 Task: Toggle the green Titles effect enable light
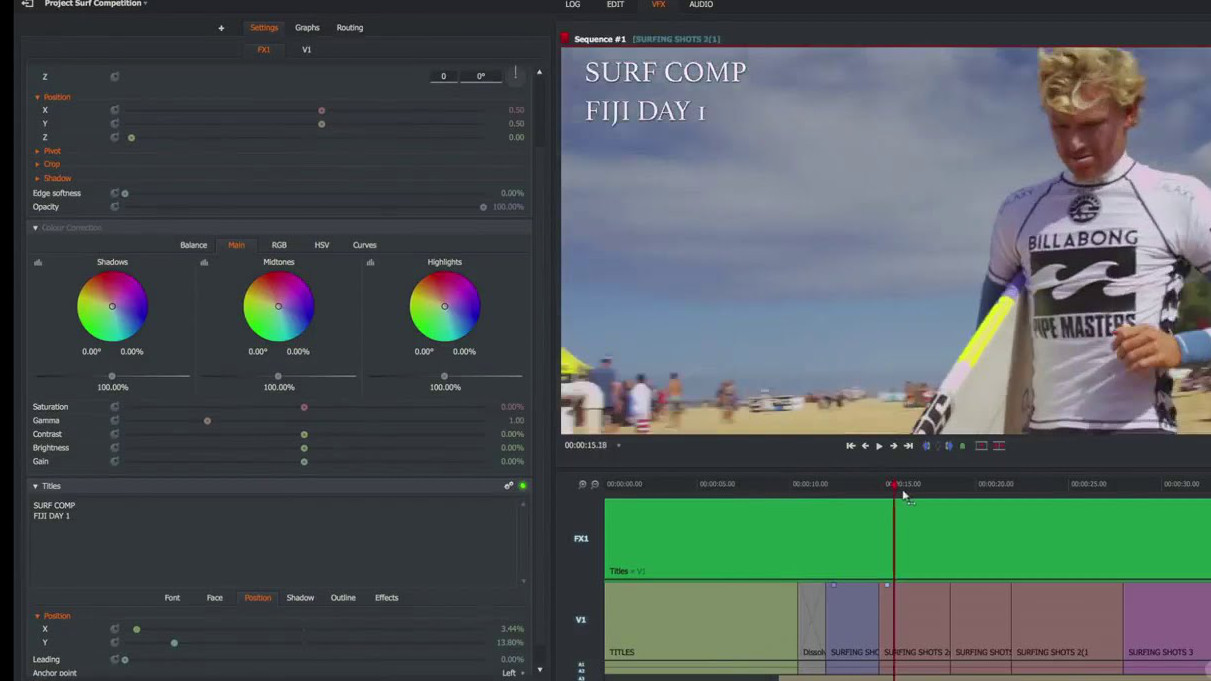coord(523,486)
